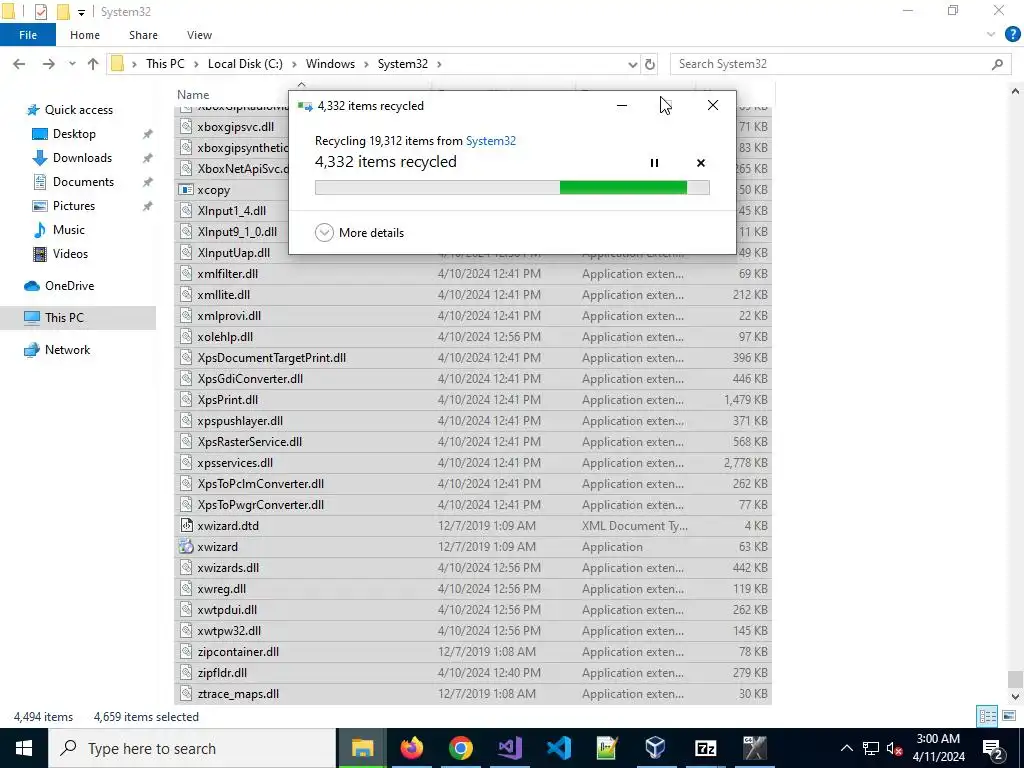
Task: Click the vertical scrollbar thumb
Action: pos(1015,679)
